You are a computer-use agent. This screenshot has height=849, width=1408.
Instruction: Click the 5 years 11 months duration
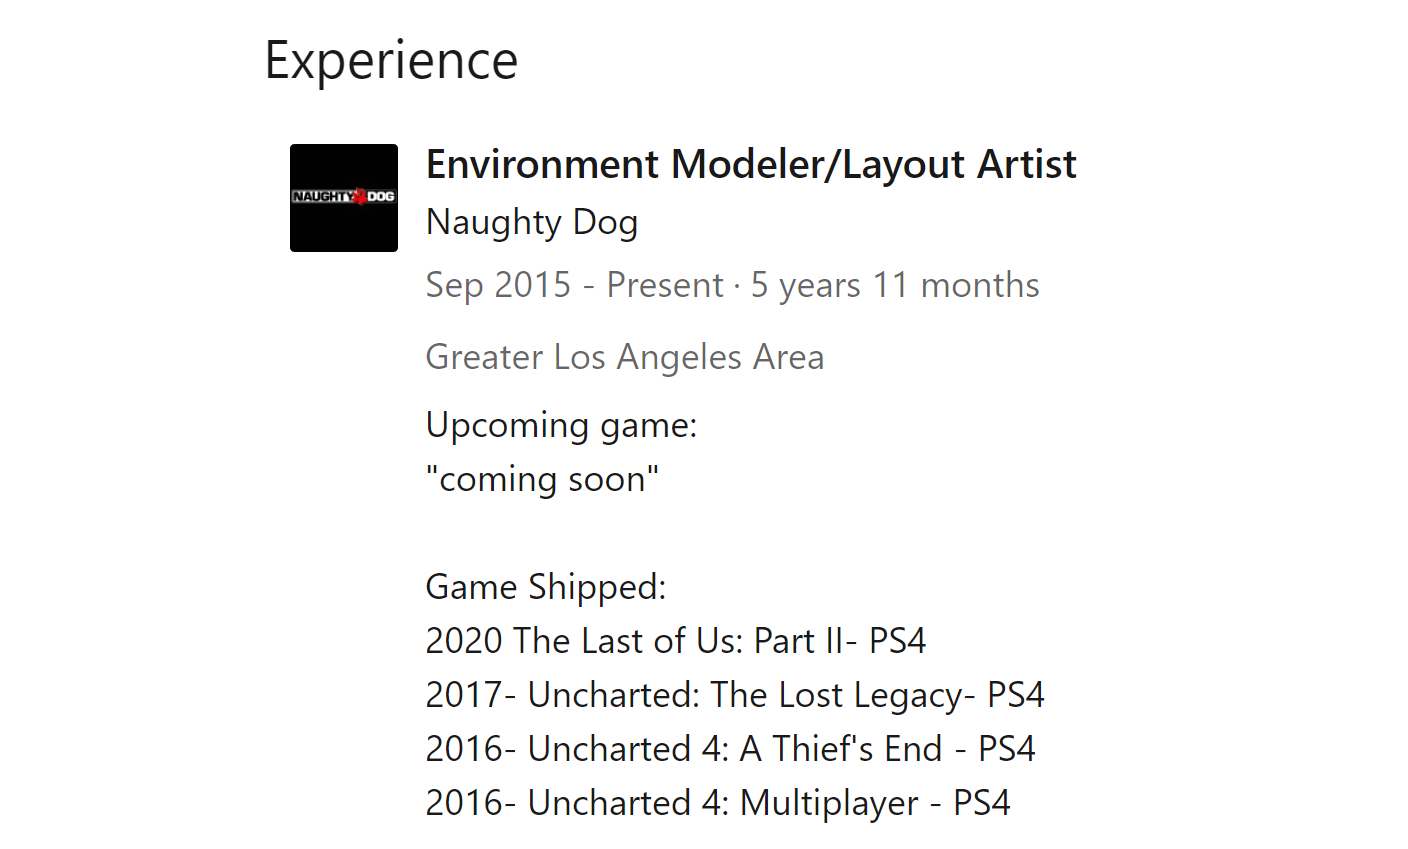pos(895,286)
